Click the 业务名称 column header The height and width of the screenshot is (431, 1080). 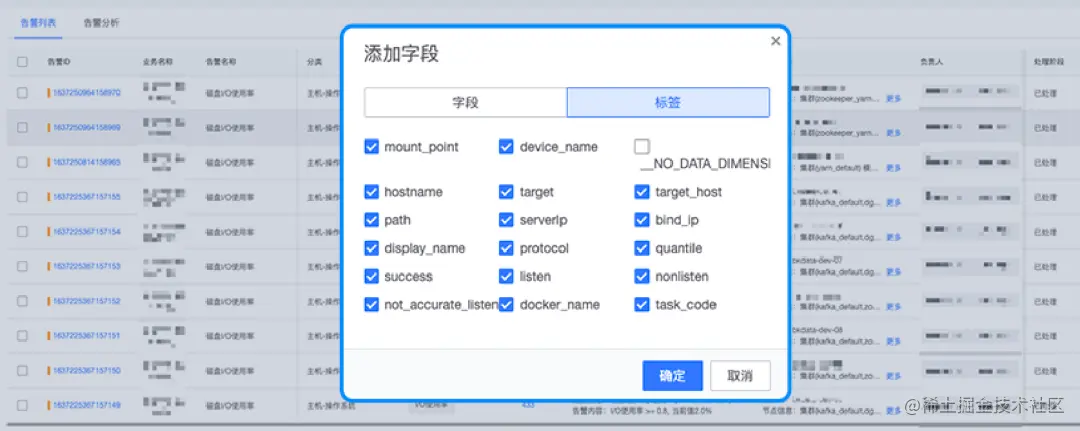158,62
